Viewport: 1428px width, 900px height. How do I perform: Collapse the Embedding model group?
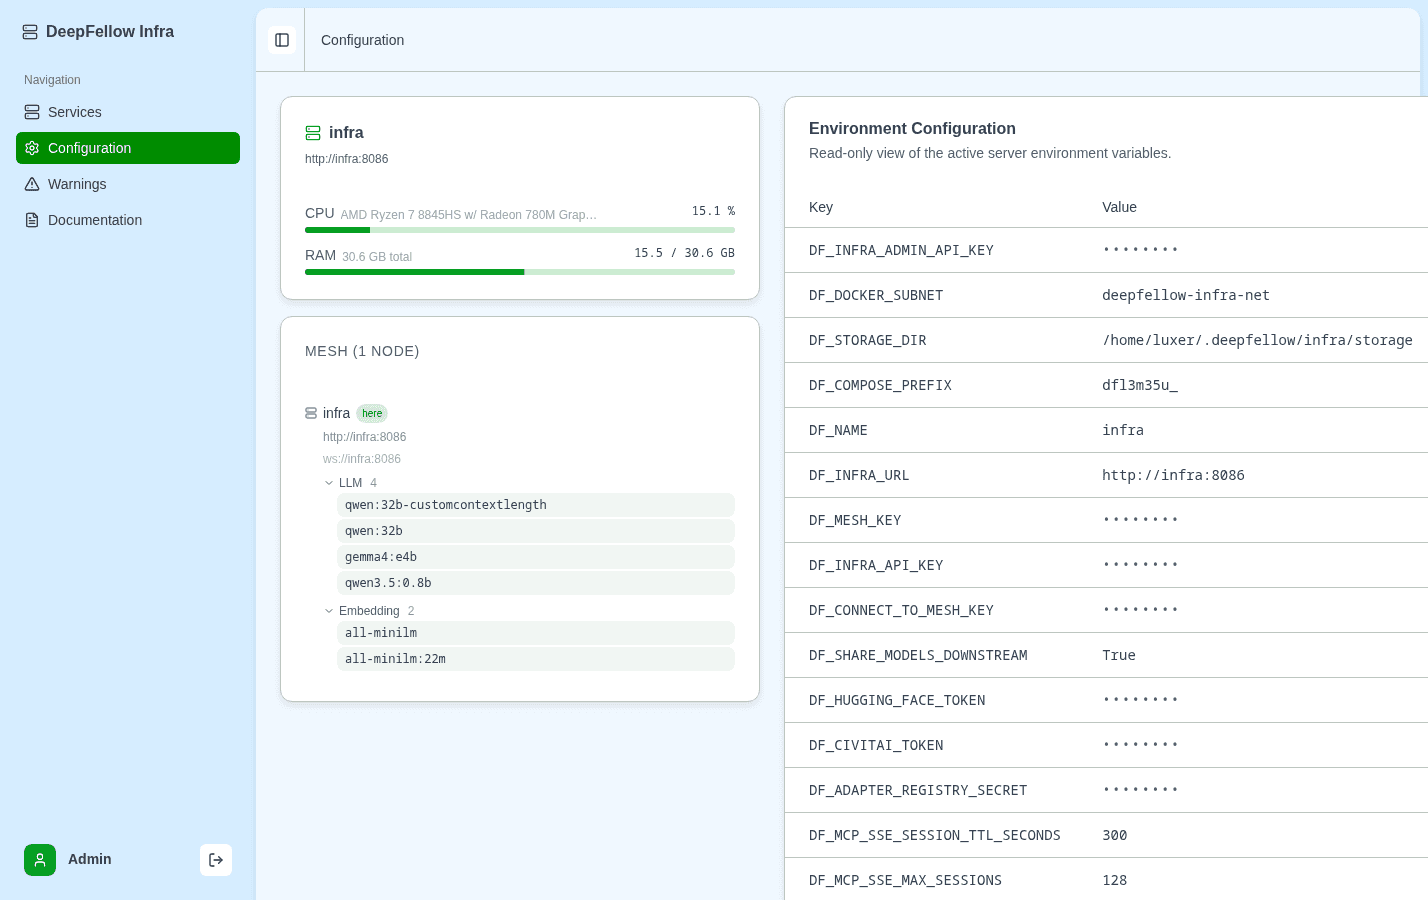[x=329, y=611]
